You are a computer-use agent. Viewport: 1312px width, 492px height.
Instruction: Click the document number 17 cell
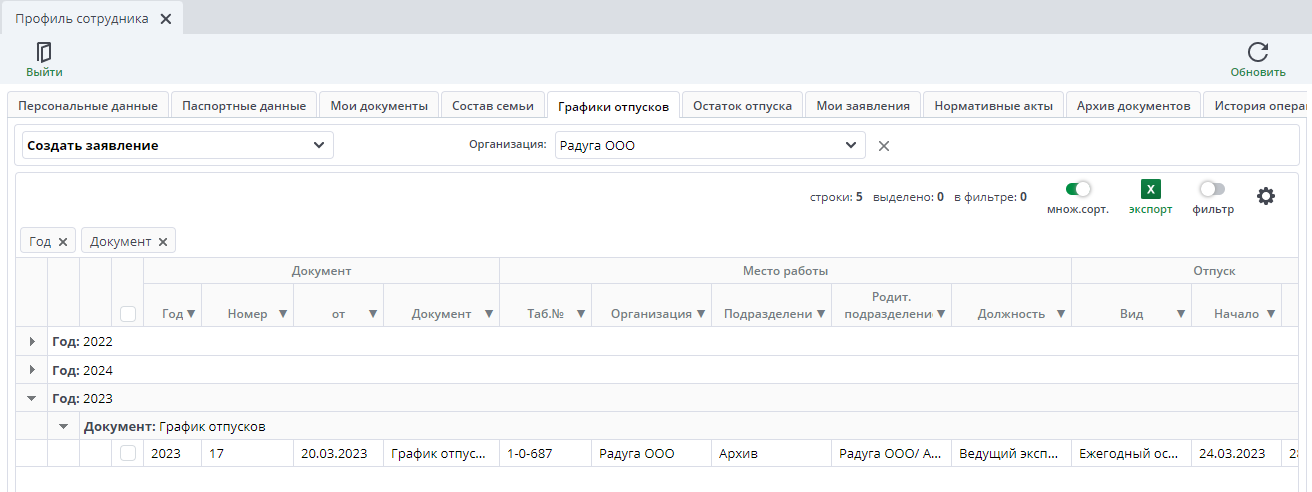(247, 453)
